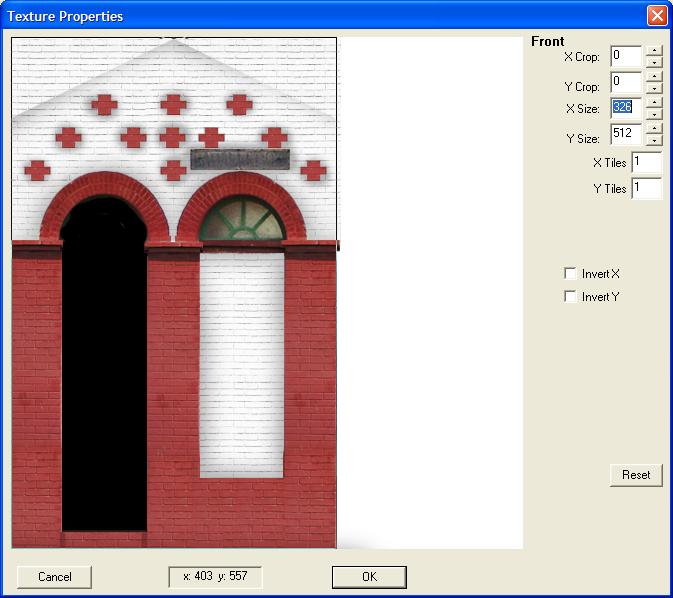Decrease X Size with the down arrow
673x598 pixels.
653,113
